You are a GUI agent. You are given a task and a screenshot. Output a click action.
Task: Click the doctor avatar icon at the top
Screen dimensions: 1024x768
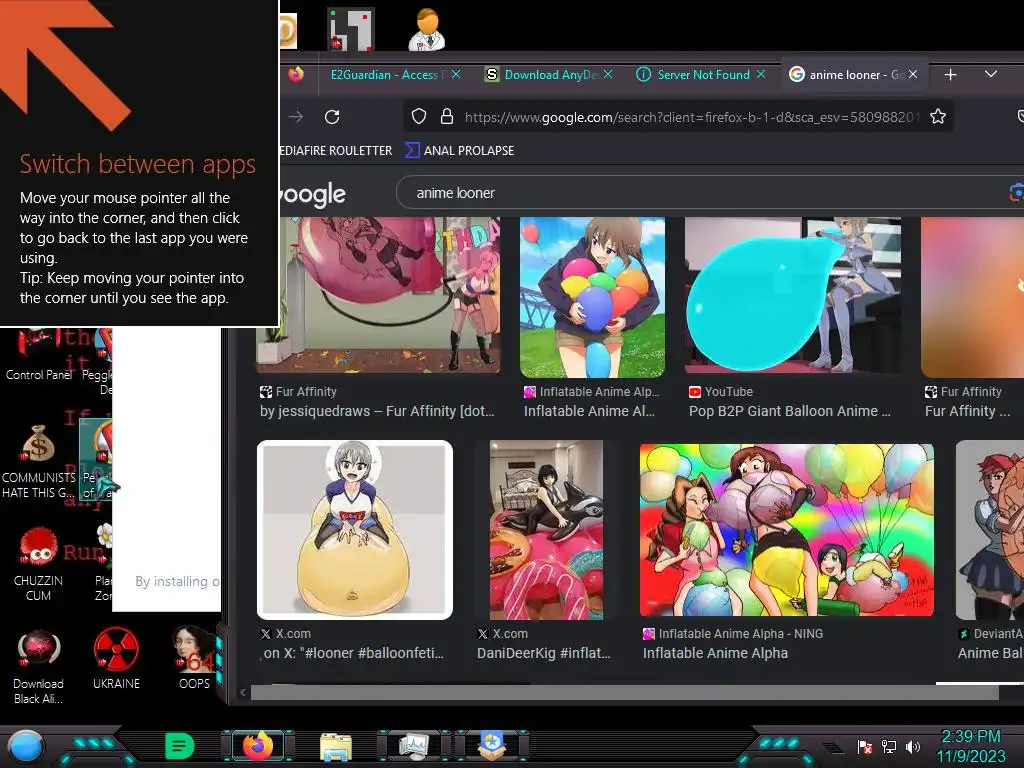click(x=427, y=29)
